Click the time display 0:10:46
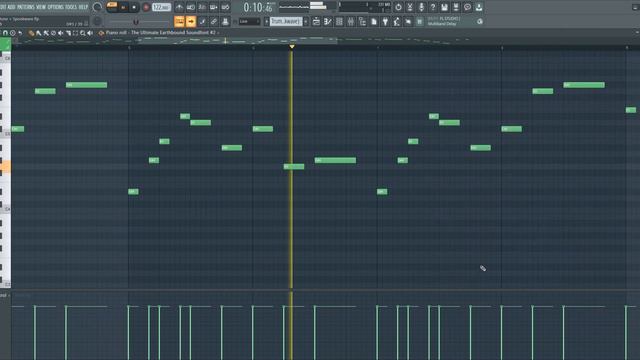Screen dimensions: 640x360 click(x=258, y=7)
